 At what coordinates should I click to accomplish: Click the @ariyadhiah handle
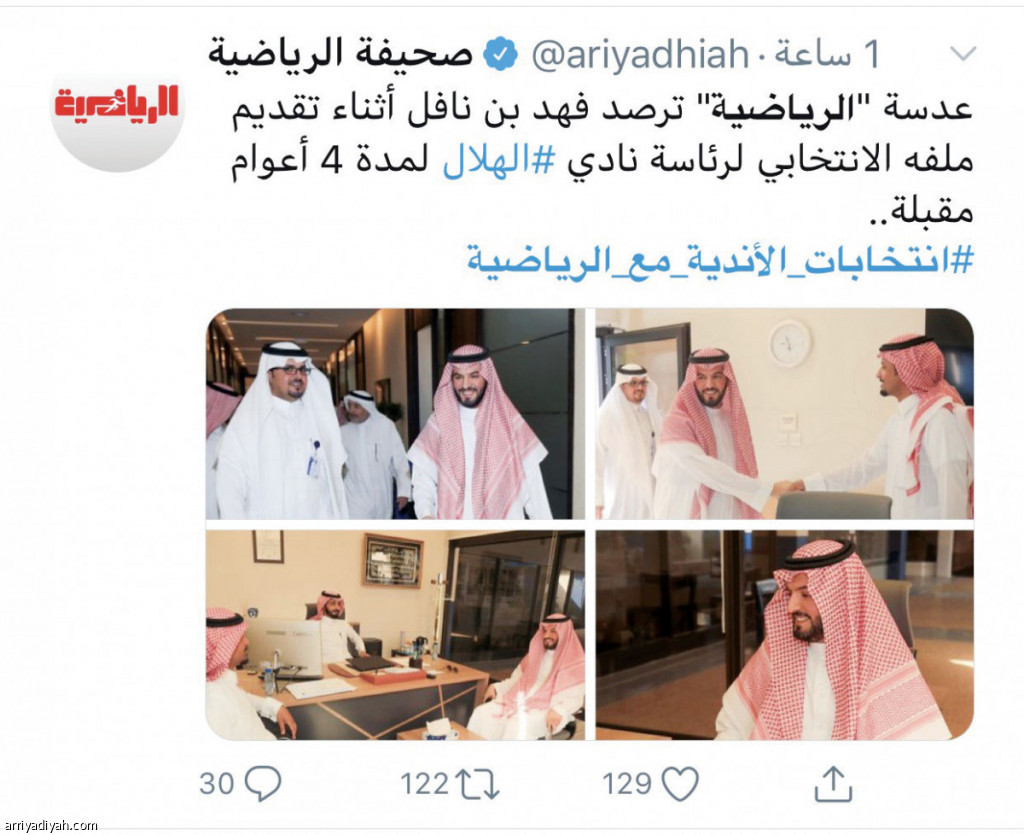pos(641,54)
